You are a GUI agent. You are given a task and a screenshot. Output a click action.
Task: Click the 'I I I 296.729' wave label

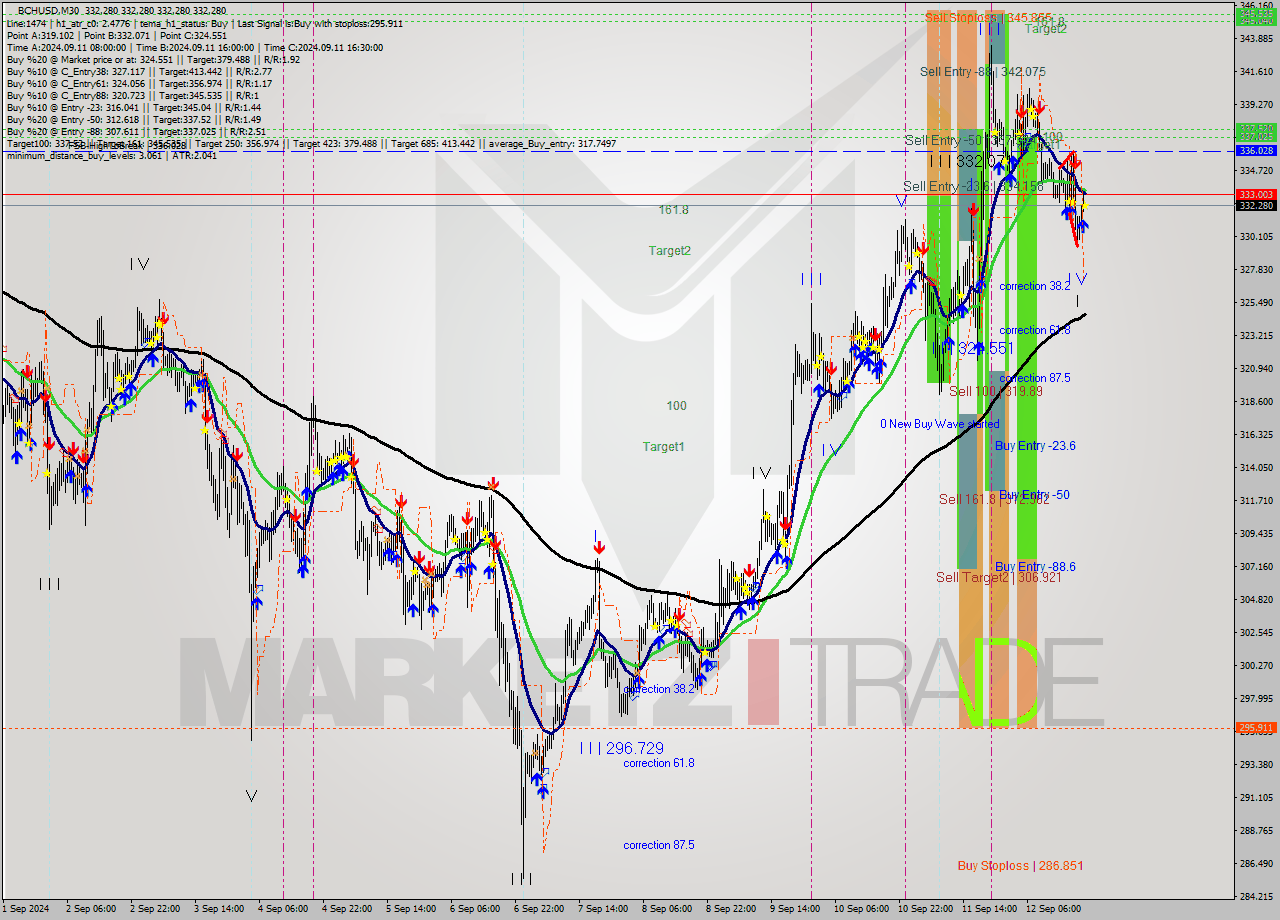click(x=621, y=748)
